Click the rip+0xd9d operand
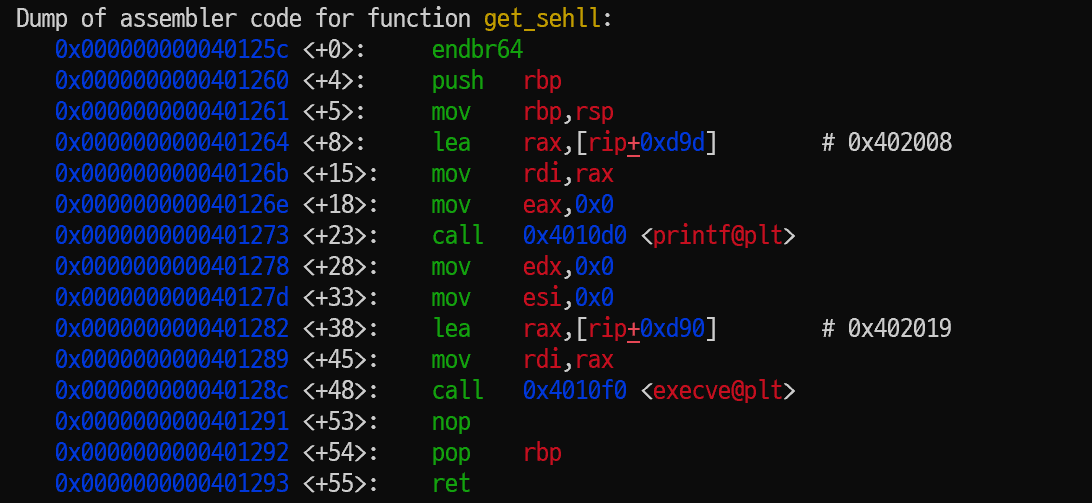1092x503 pixels. pyautogui.click(x=646, y=143)
